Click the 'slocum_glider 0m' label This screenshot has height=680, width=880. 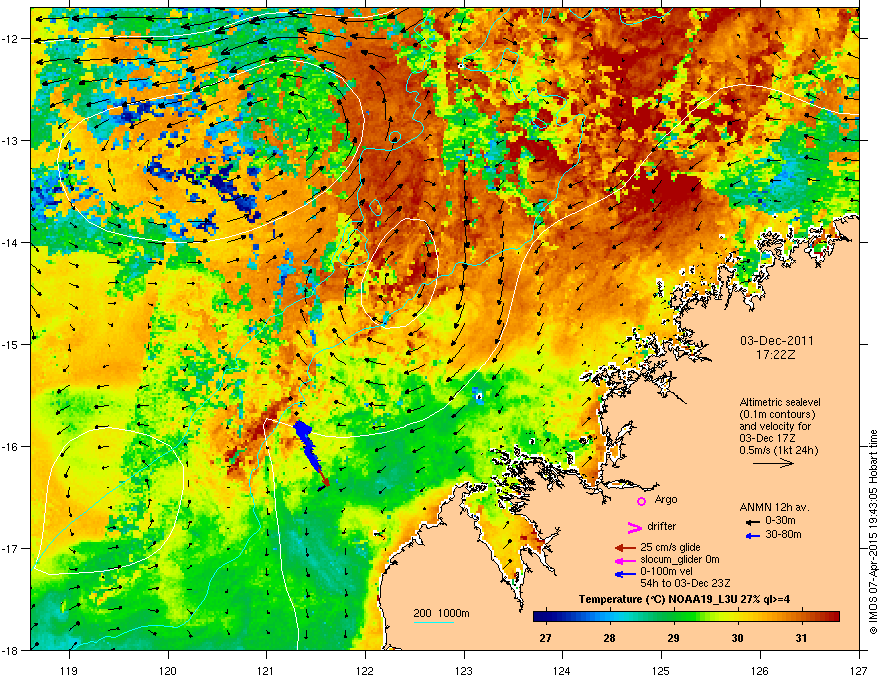(680, 559)
